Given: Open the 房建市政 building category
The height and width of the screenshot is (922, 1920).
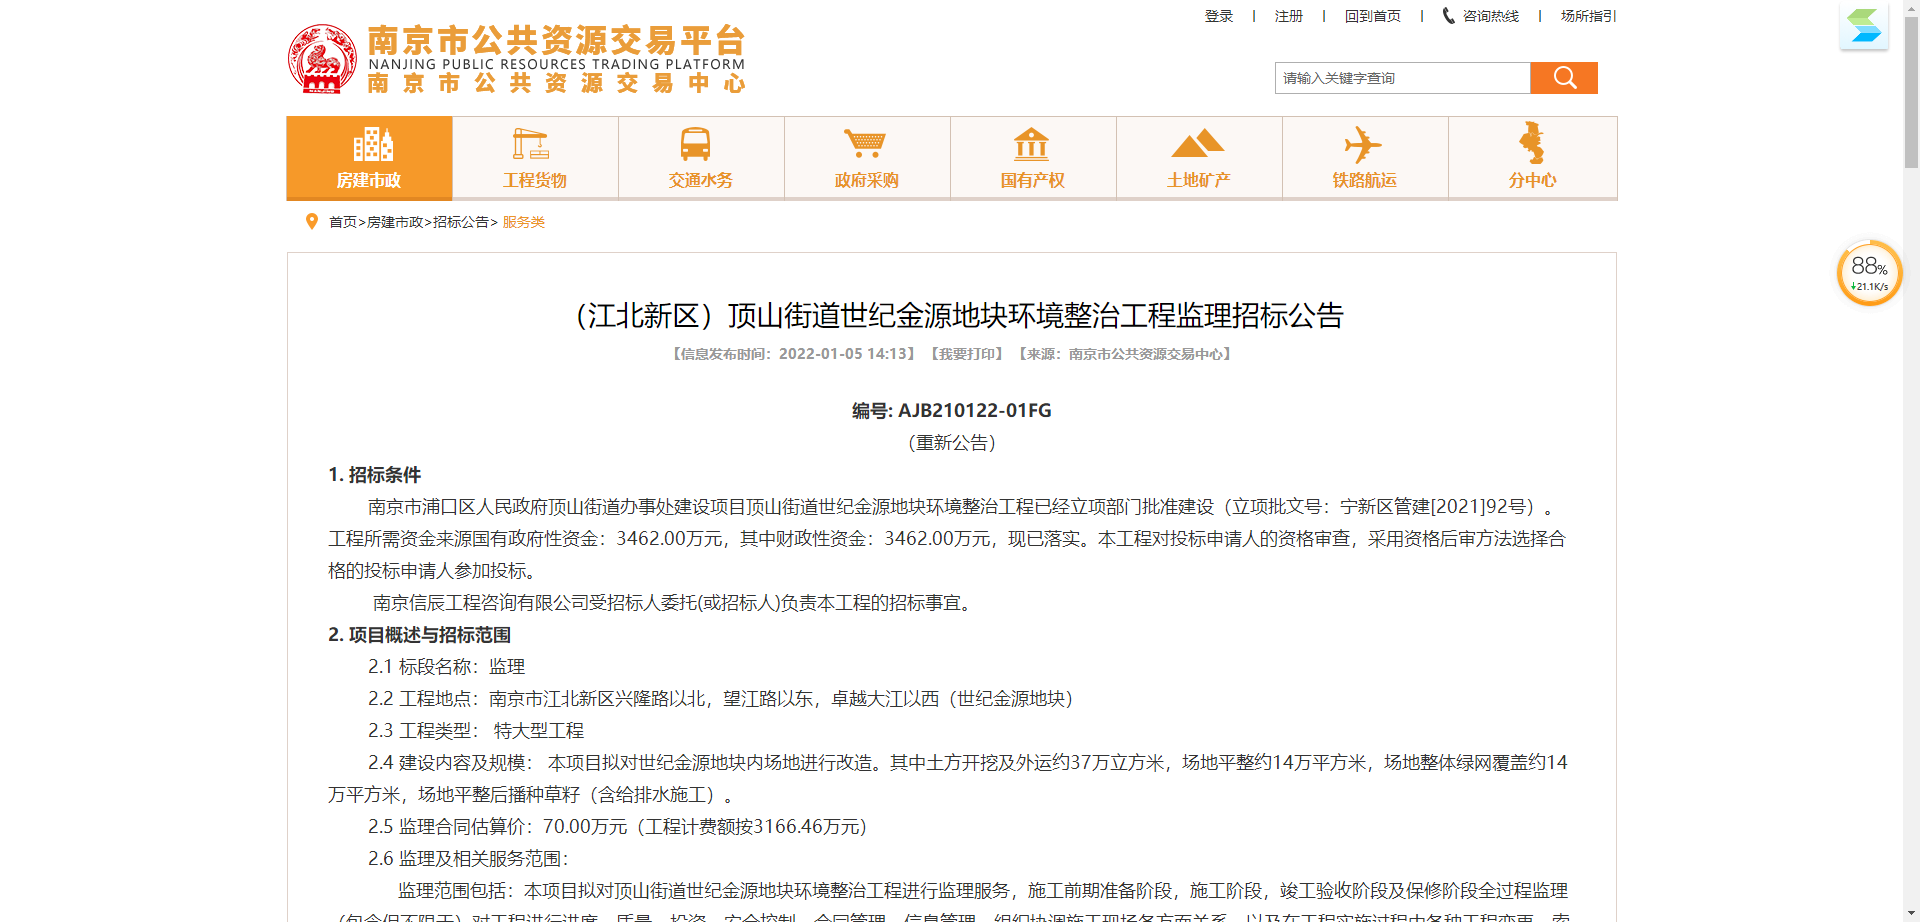Looking at the screenshot, I should [x=369, y=158].
